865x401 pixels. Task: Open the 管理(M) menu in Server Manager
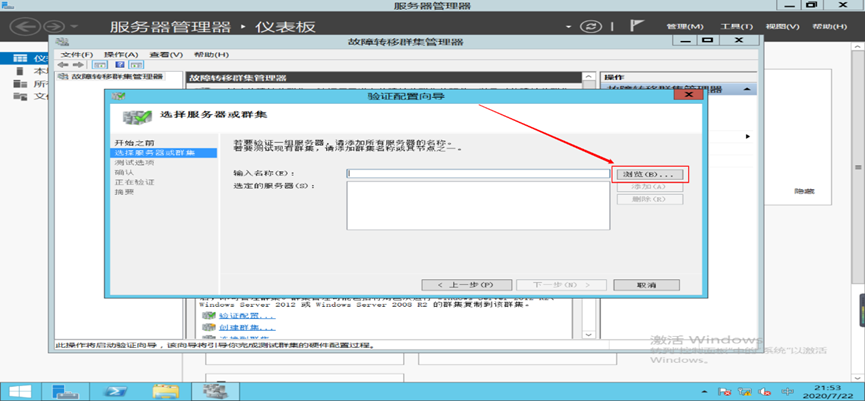(x=685, y=26)
